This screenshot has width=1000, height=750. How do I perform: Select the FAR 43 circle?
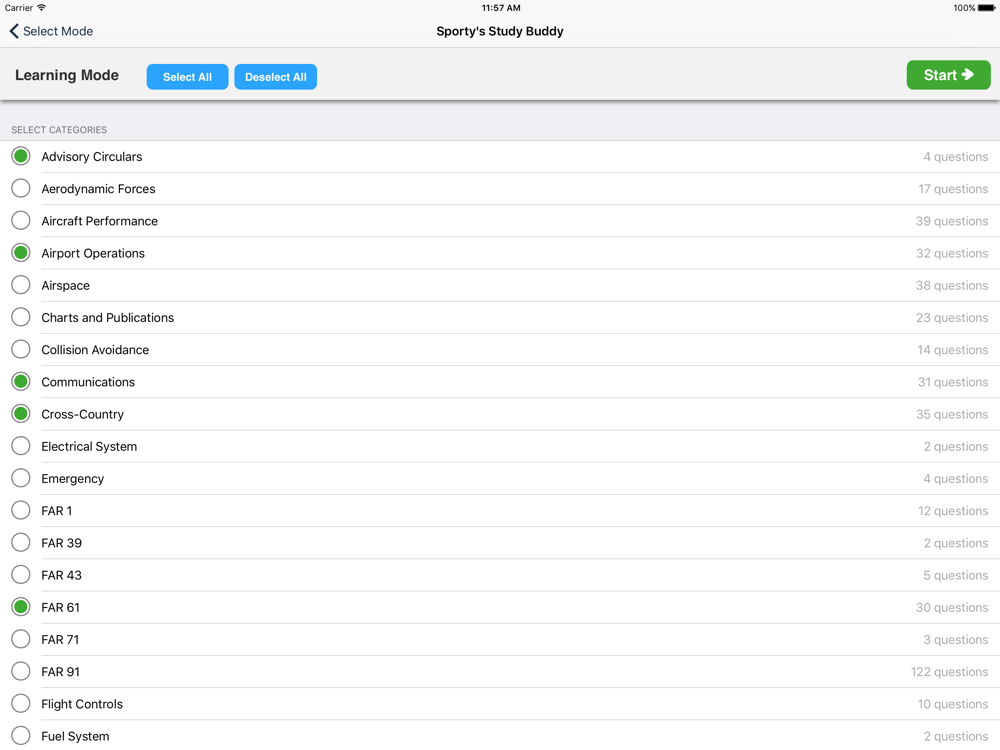pos(21,575)
